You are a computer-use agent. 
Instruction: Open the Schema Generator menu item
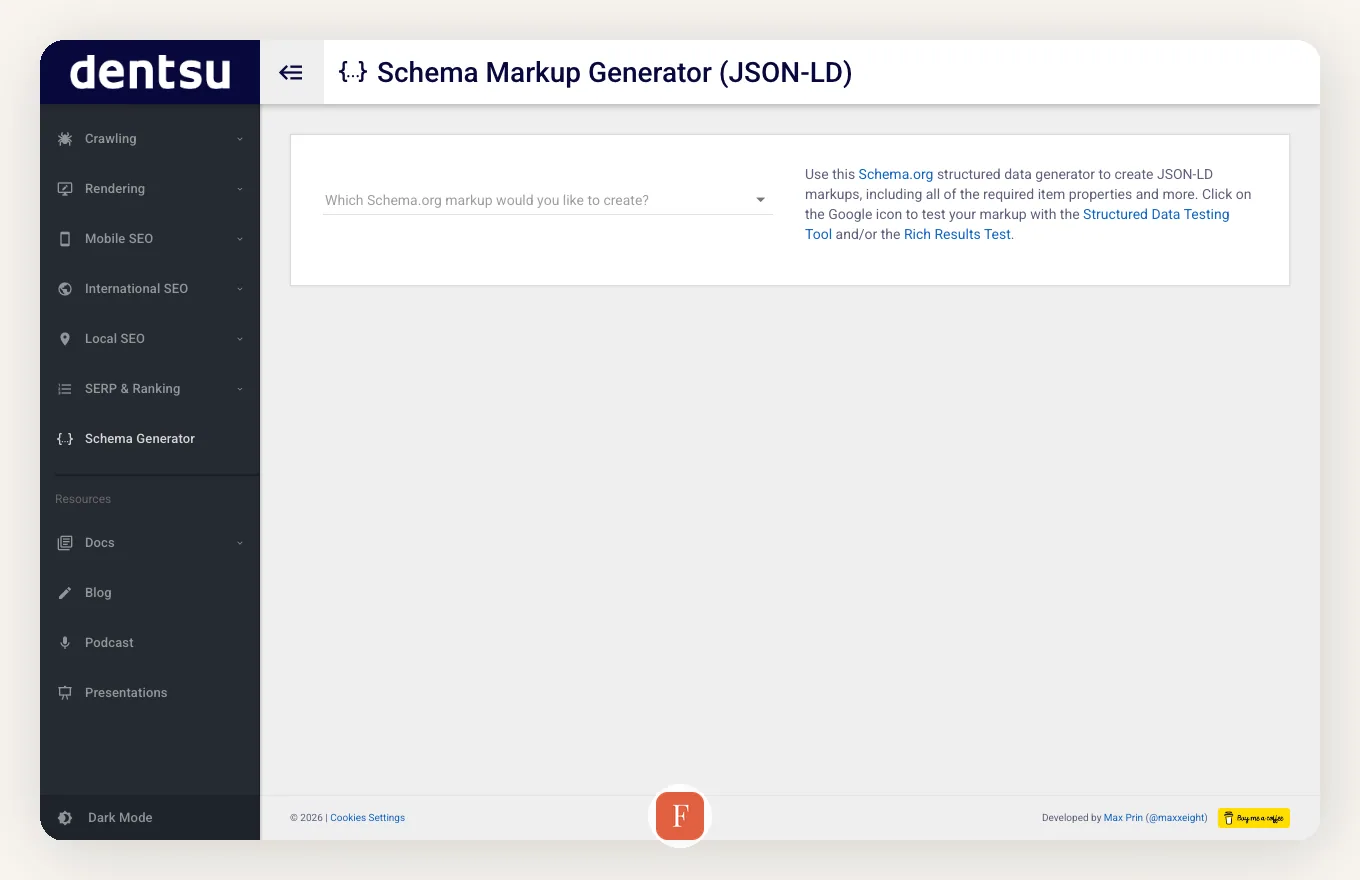[x=150, y=439]
